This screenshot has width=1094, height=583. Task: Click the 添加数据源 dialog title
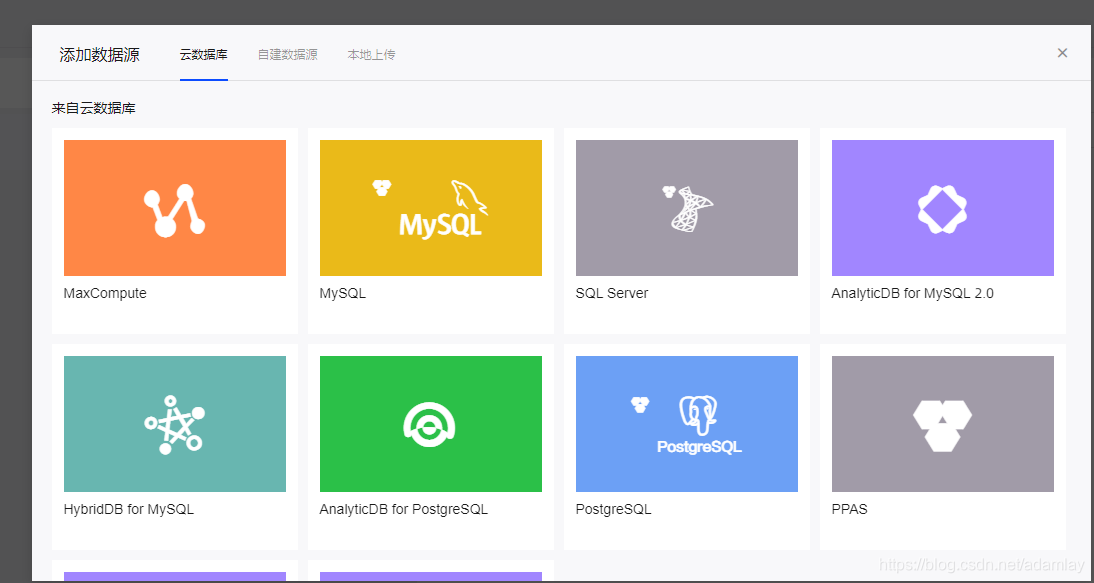(x=100, y=55)
